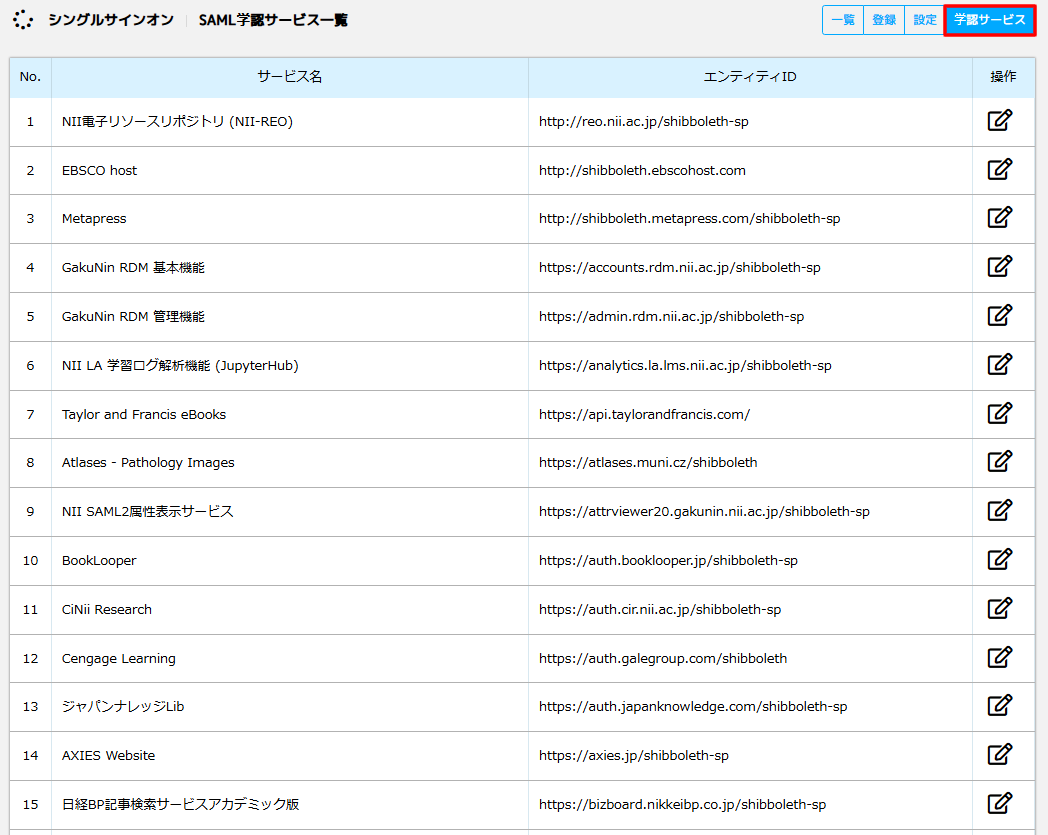Select the AXIES Website name

coord(108,755)
